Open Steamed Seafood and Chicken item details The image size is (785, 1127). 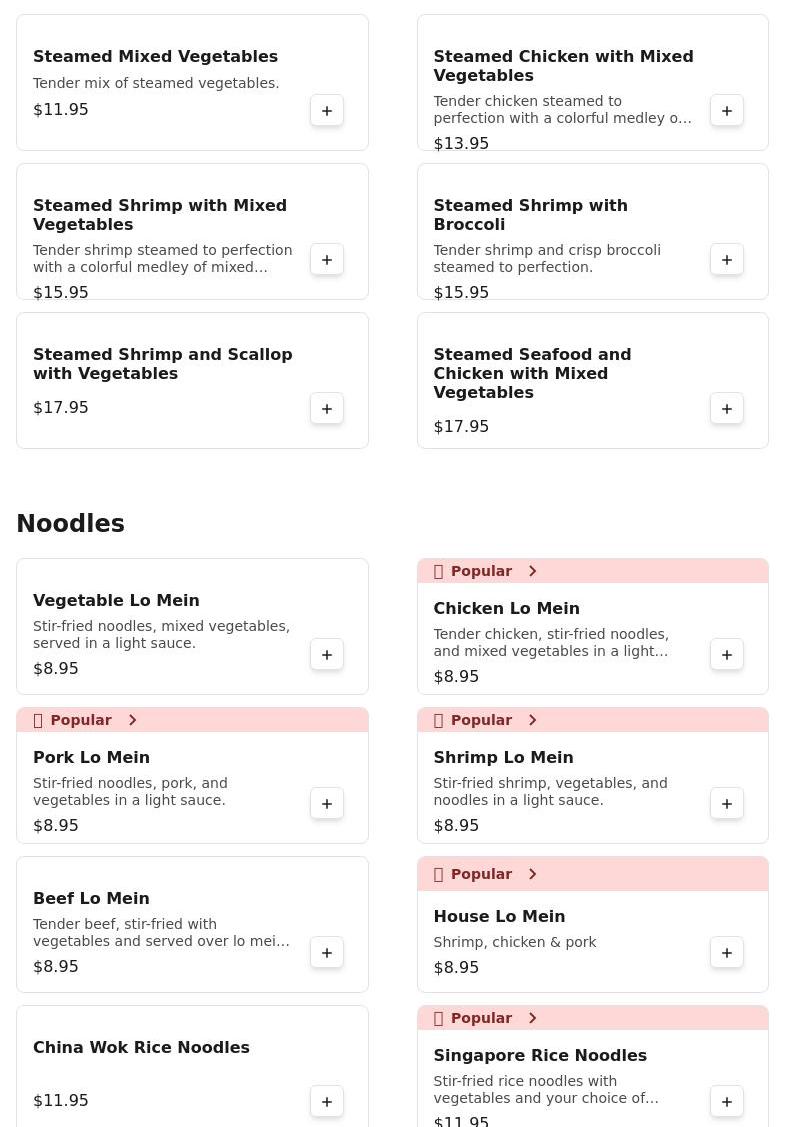click(532, 373)
